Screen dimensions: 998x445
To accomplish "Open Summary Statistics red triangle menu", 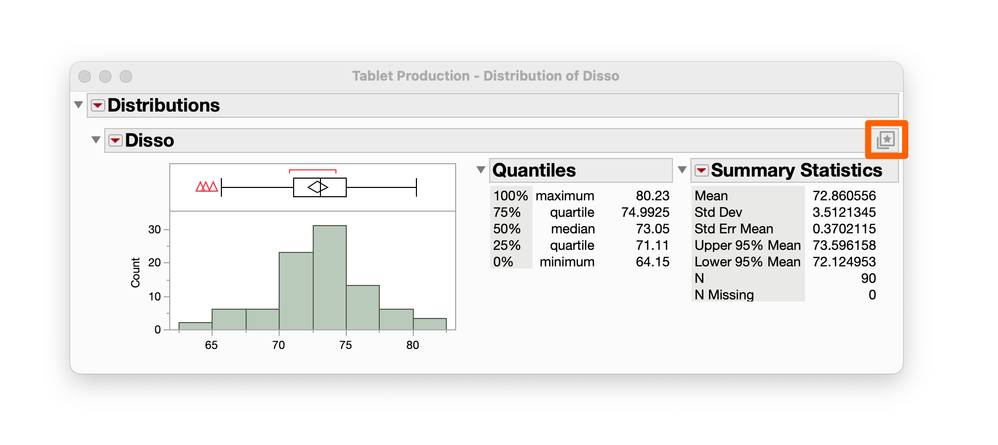I will (701, 170).
